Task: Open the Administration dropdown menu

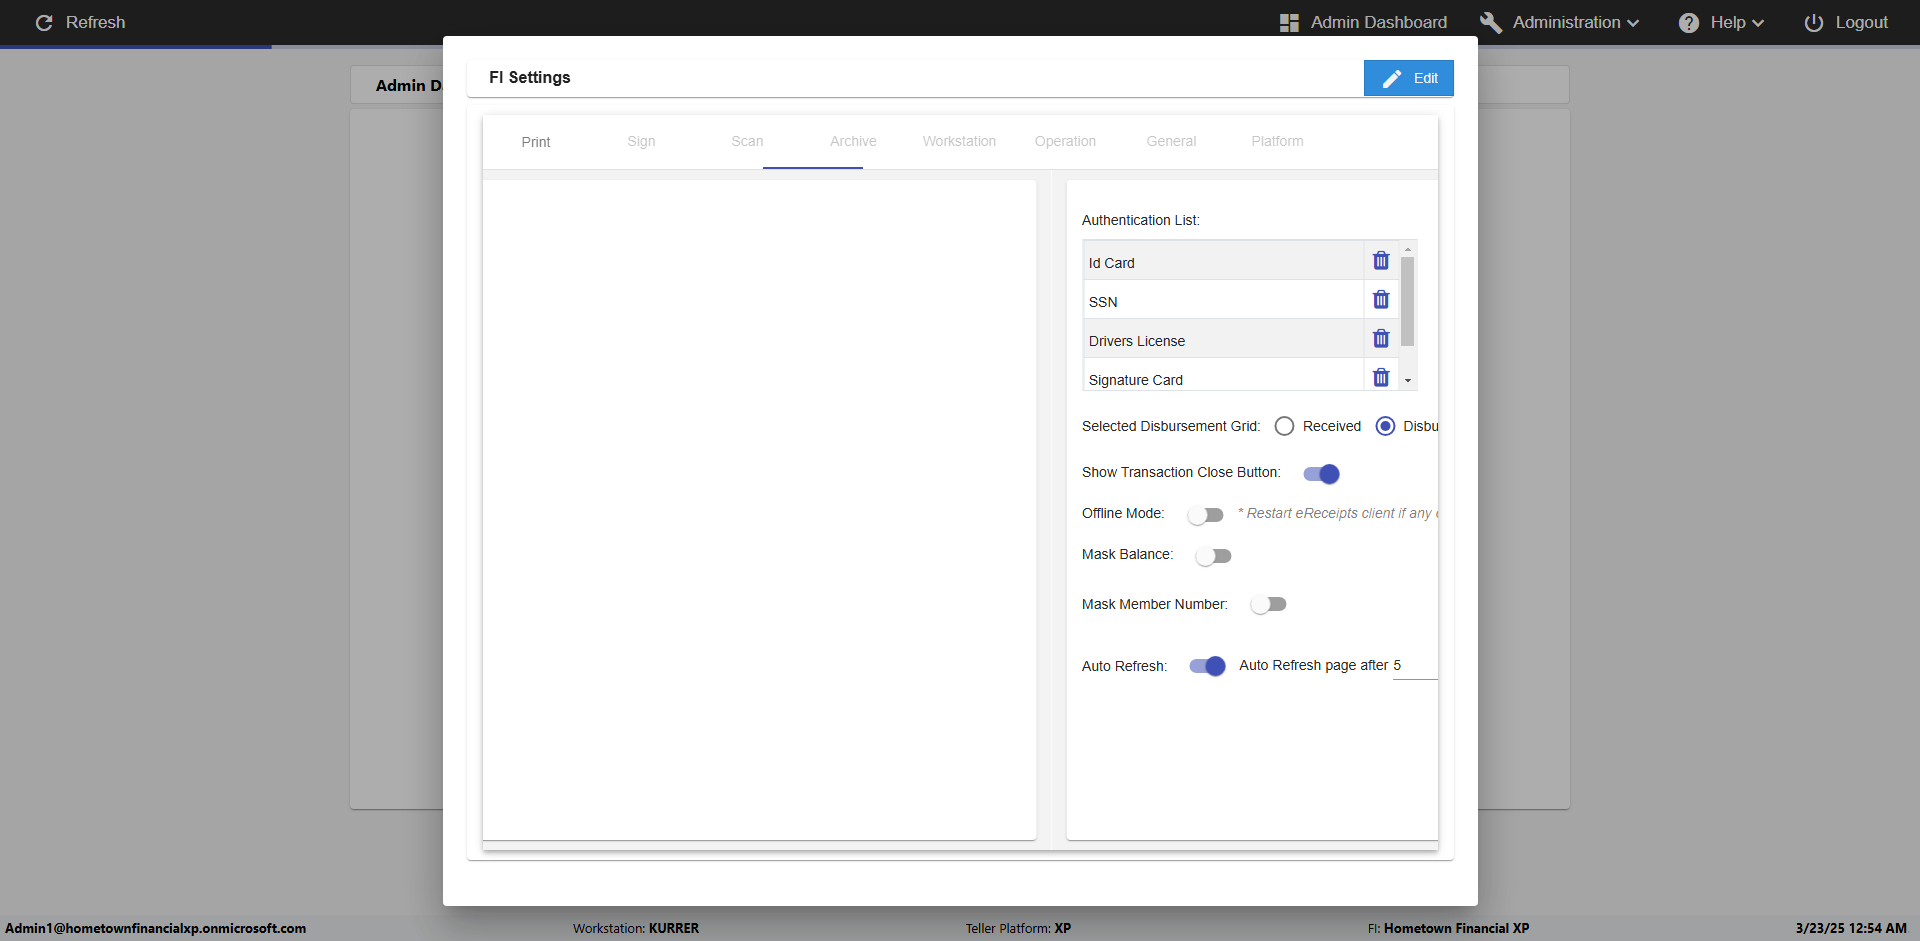Action: [1560, 22]
